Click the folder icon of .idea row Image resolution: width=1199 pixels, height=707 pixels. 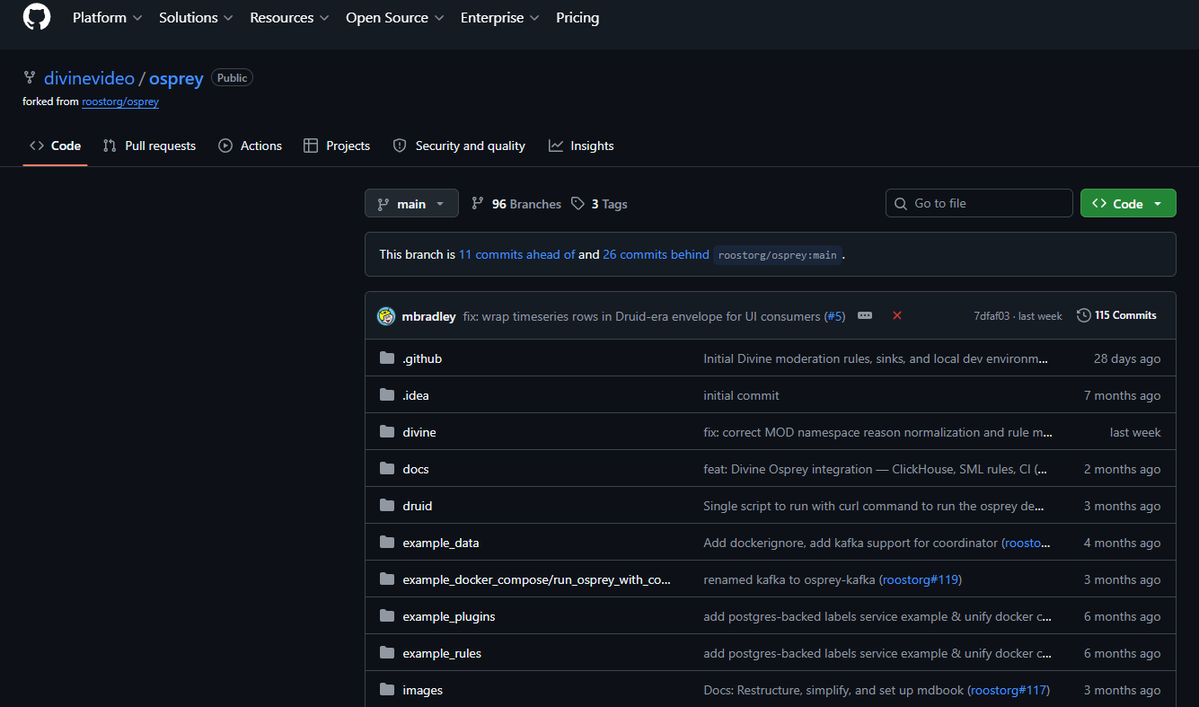pos(387,395)
